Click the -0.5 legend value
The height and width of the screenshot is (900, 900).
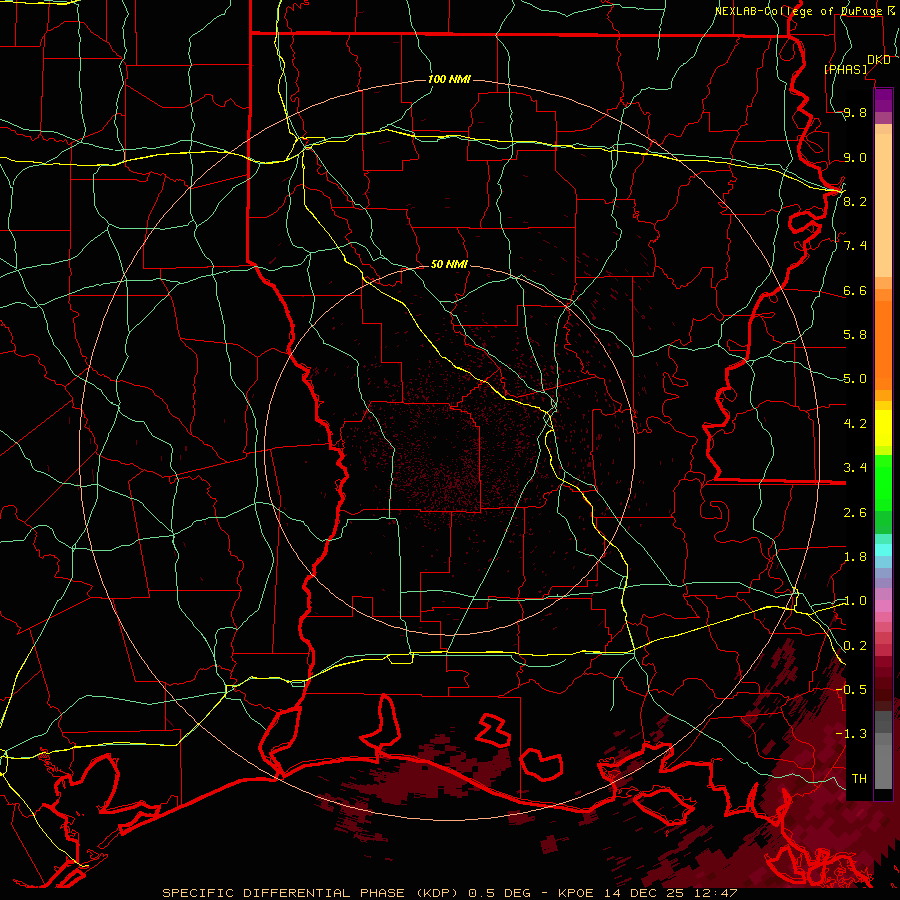[x=851, y=689]
